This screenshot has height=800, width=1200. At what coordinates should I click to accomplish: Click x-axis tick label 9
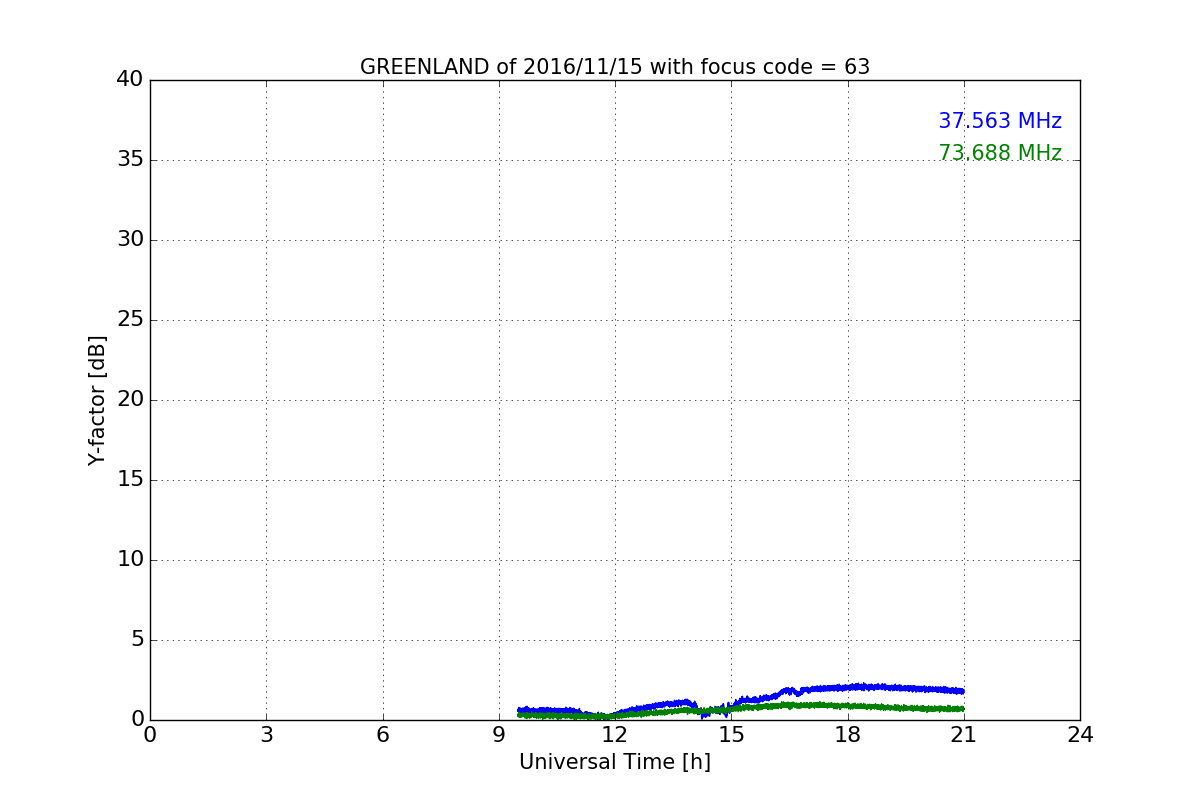click(x=499, y=735)
